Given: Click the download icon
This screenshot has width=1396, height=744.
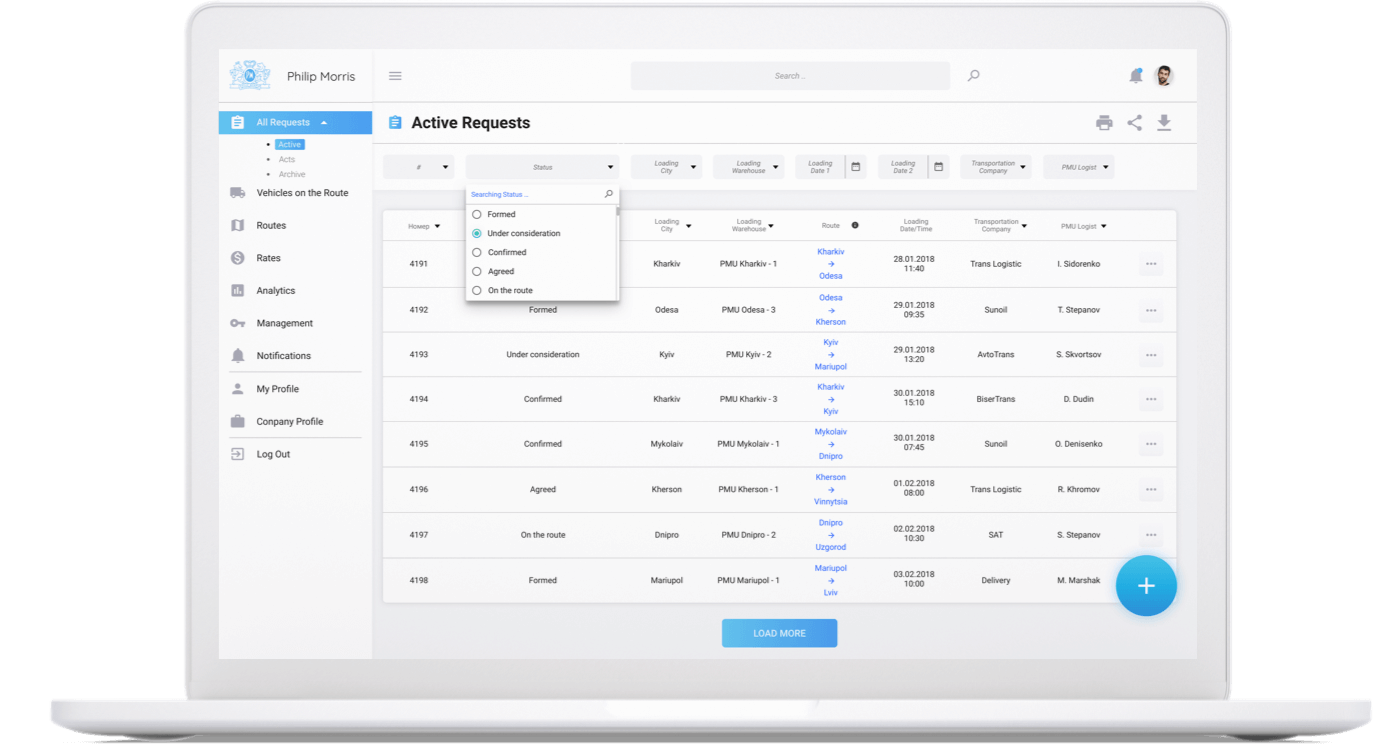Looking at the screenshot, I should [1164, 123].
